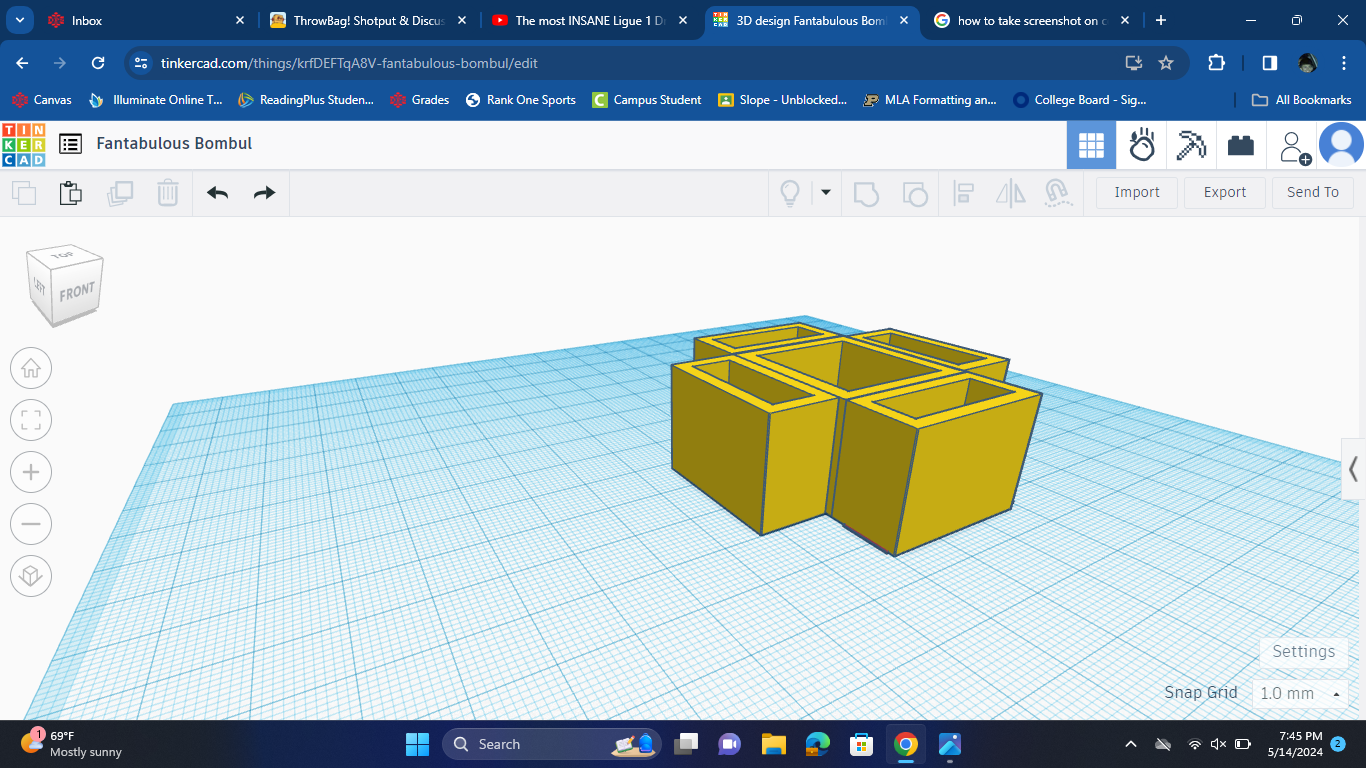Zoom out with the minus button
1366x768 pixels.
click(31, 524)
